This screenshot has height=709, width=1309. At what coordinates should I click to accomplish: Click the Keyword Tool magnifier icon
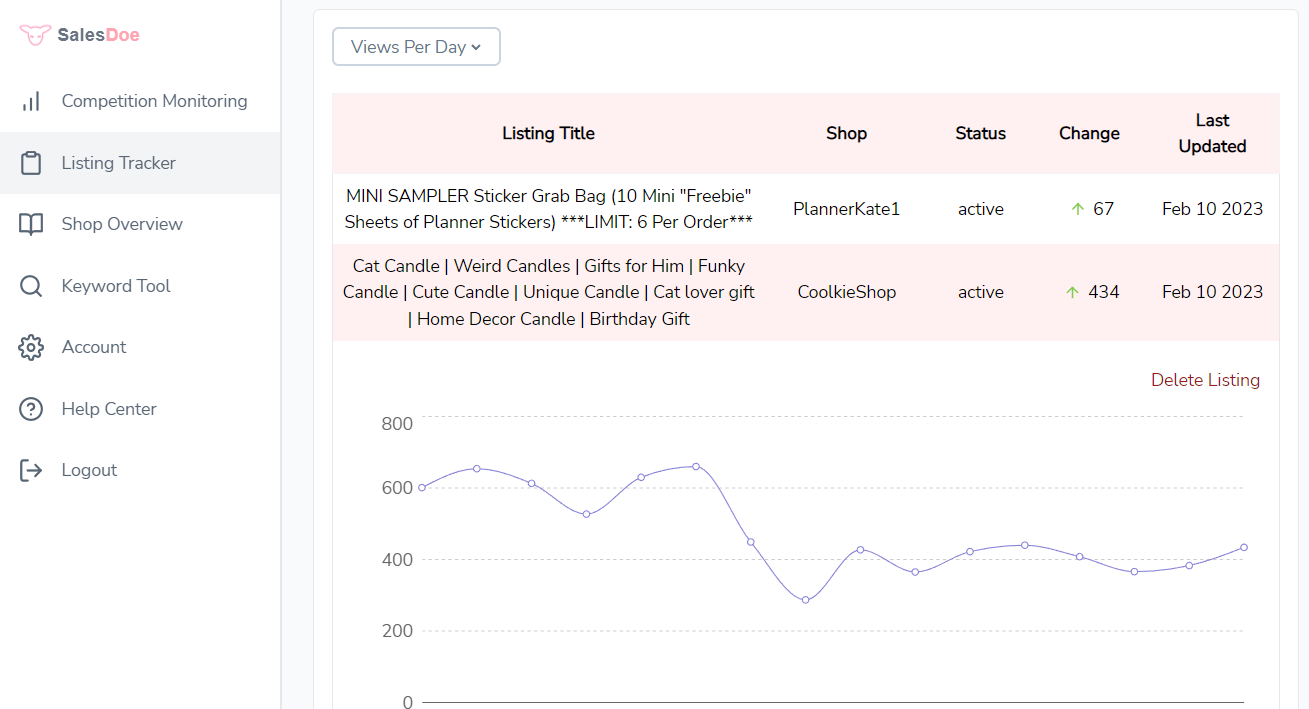point(31,286)
